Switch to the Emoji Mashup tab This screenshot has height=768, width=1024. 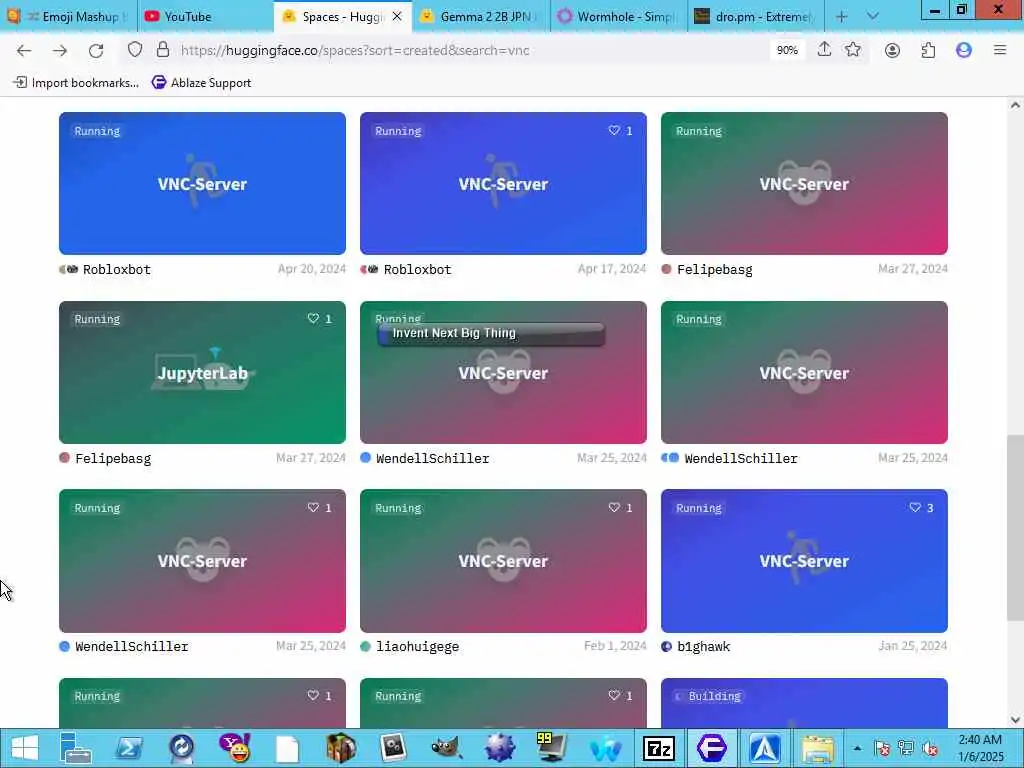[x=69, y=16]
